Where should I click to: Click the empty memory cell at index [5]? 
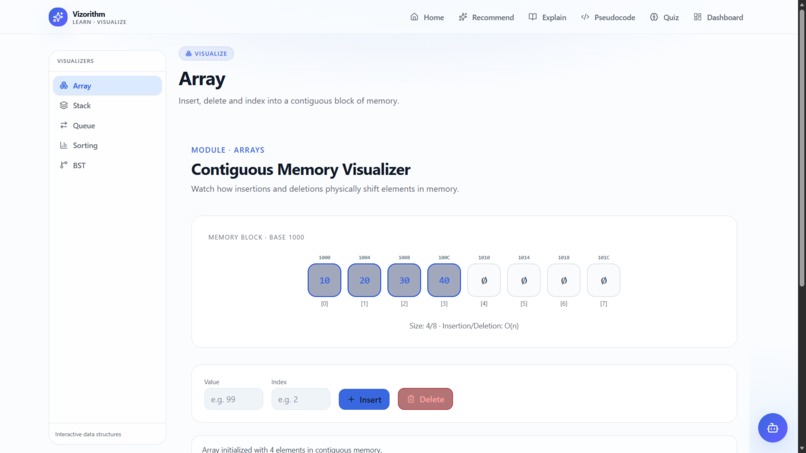[524, 280]
